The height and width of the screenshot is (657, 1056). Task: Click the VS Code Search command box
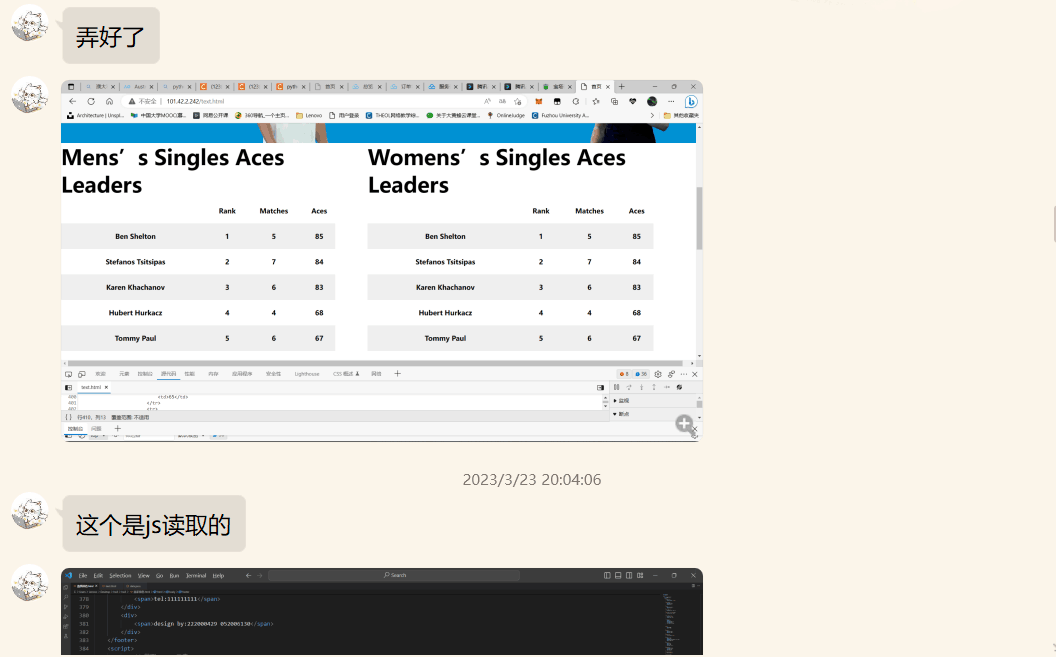394,575
